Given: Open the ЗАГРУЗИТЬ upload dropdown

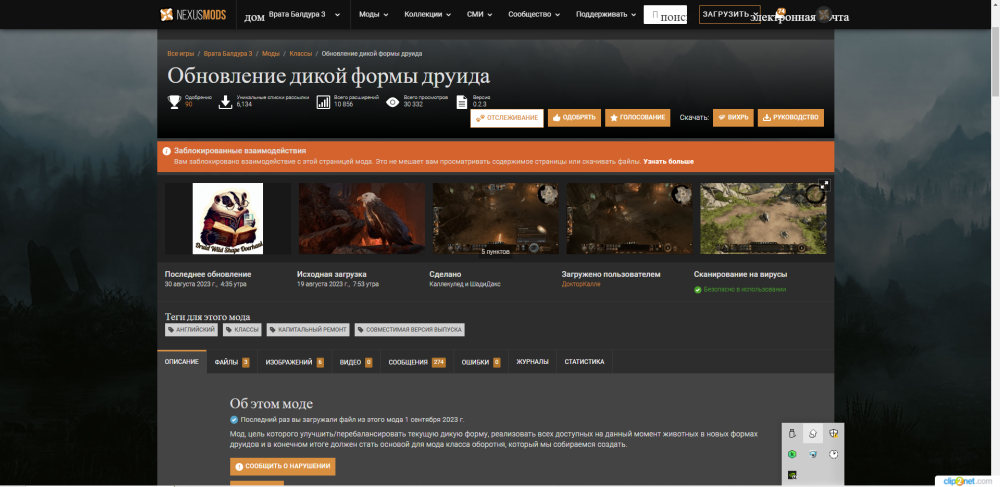Looking at the screenshot, I should coord(730,15).
